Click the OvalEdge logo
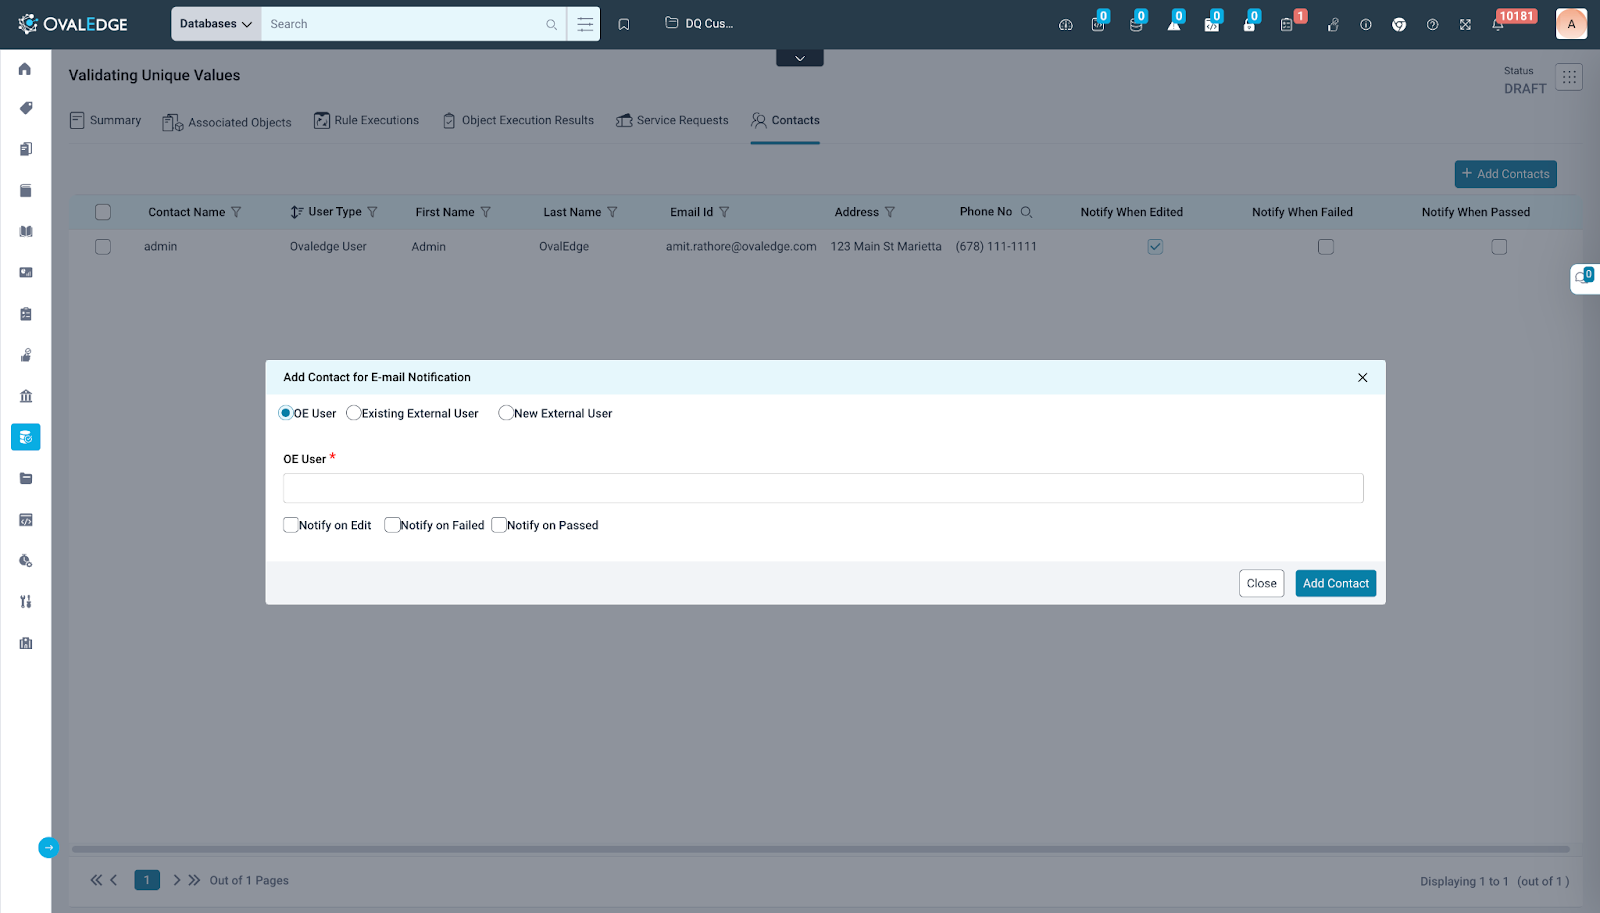The width and height of the screenshot is (1600, 913). [x=73, y=24]
